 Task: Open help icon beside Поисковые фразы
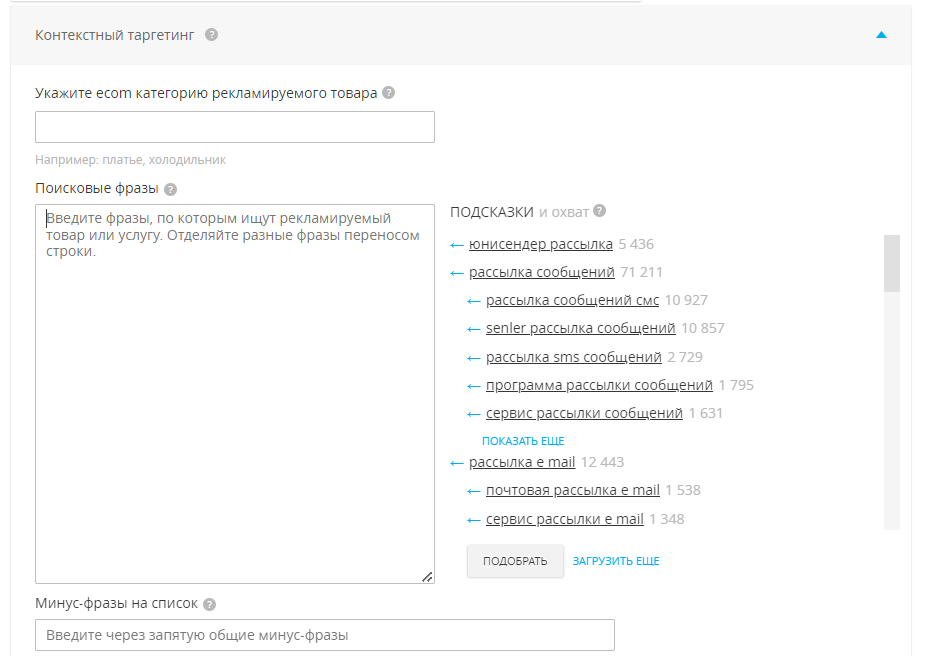[170, 189]
